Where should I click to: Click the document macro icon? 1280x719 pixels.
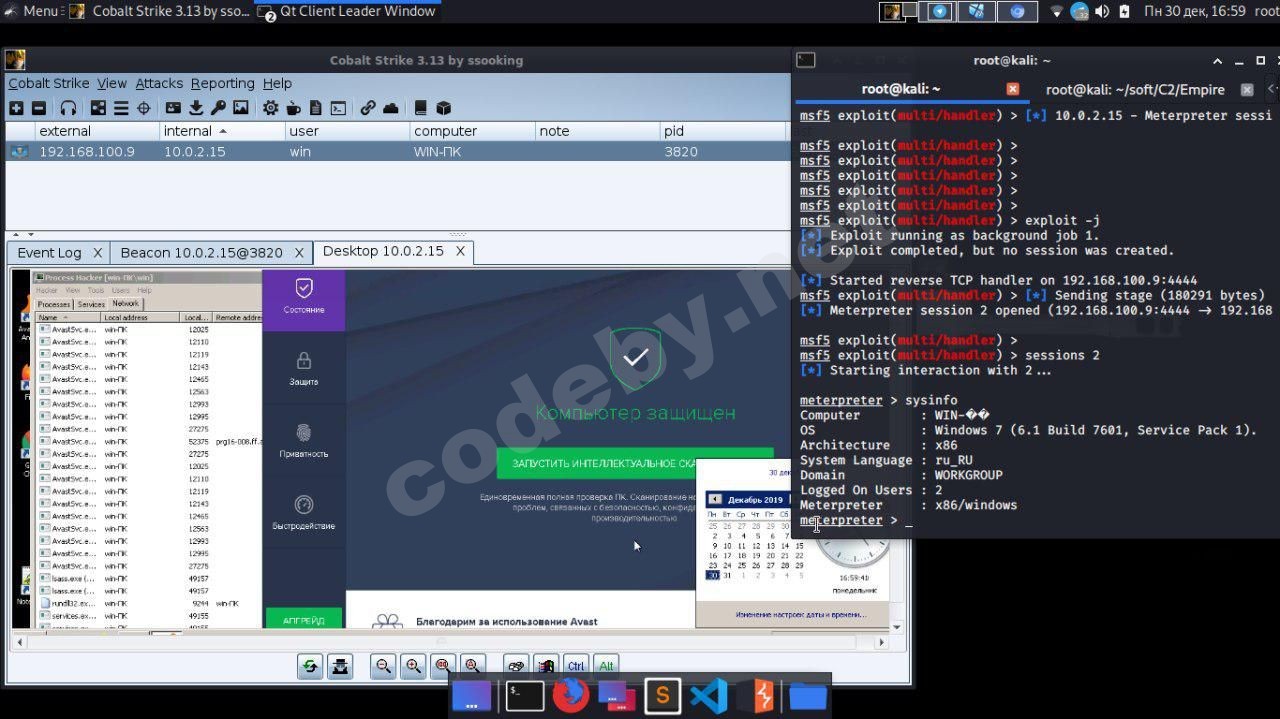(x=316, y=108)
